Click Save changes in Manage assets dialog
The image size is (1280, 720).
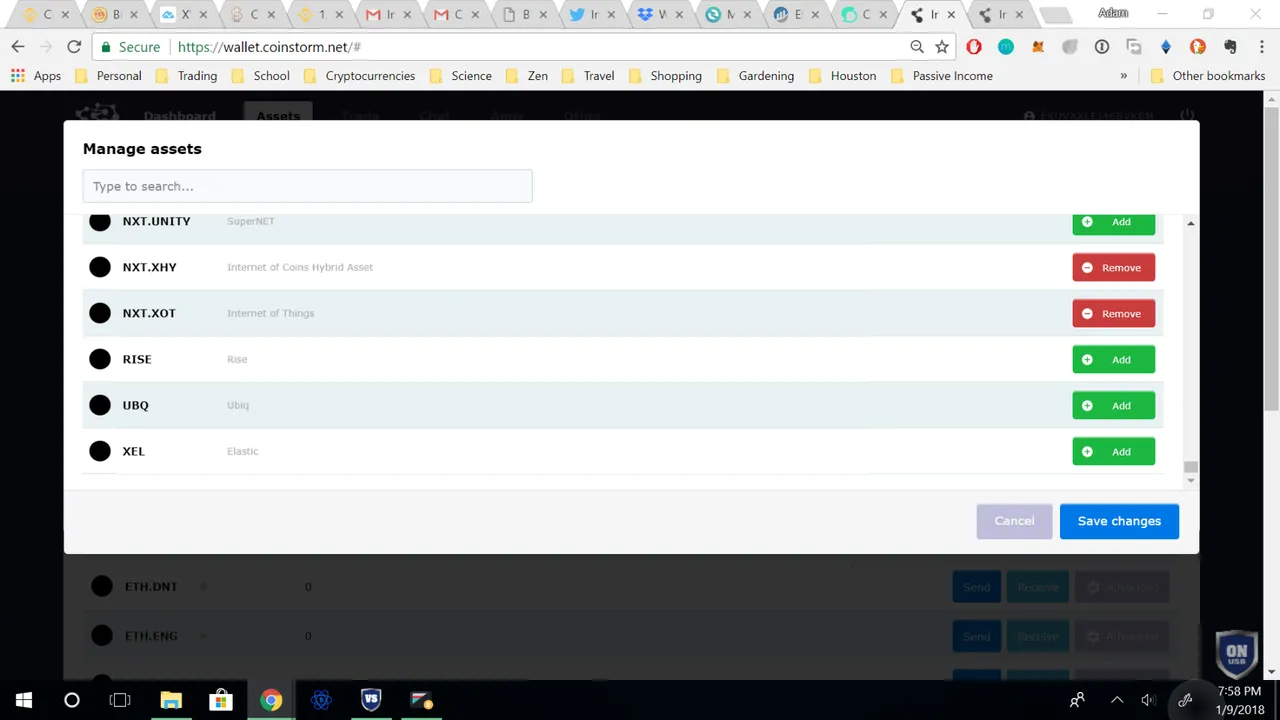click(1119, 521)
